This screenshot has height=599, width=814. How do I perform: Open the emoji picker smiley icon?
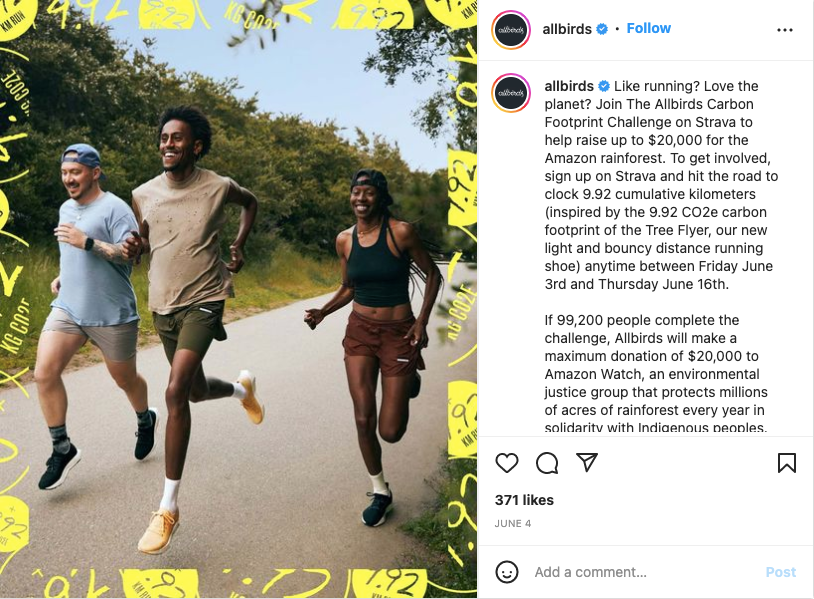click(507, 571)
